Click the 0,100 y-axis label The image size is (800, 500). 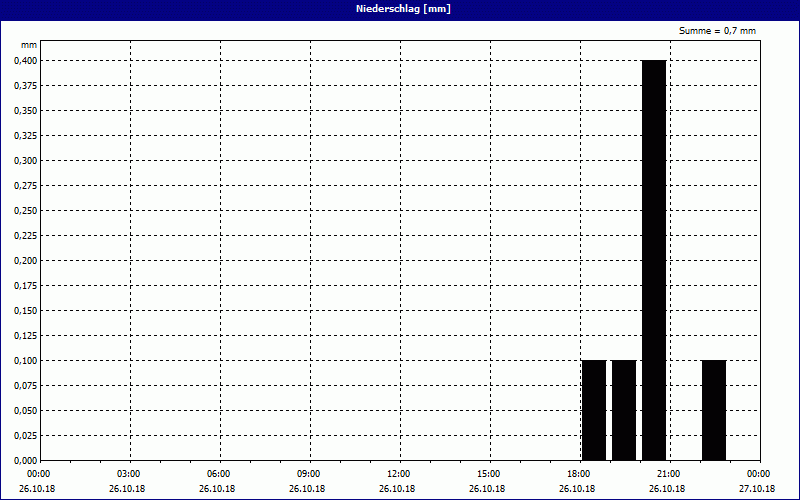coord(25,360)
